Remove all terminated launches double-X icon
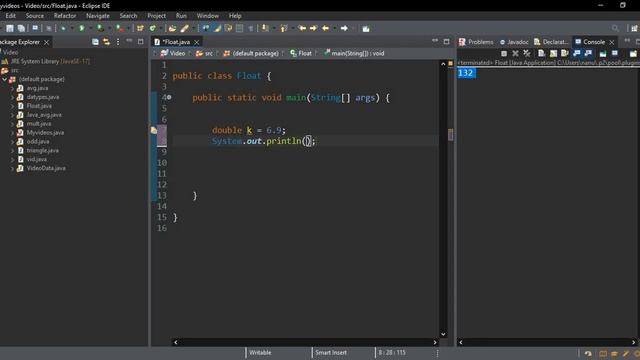Viewport: 640px width, 360px height. coord(527,53)
